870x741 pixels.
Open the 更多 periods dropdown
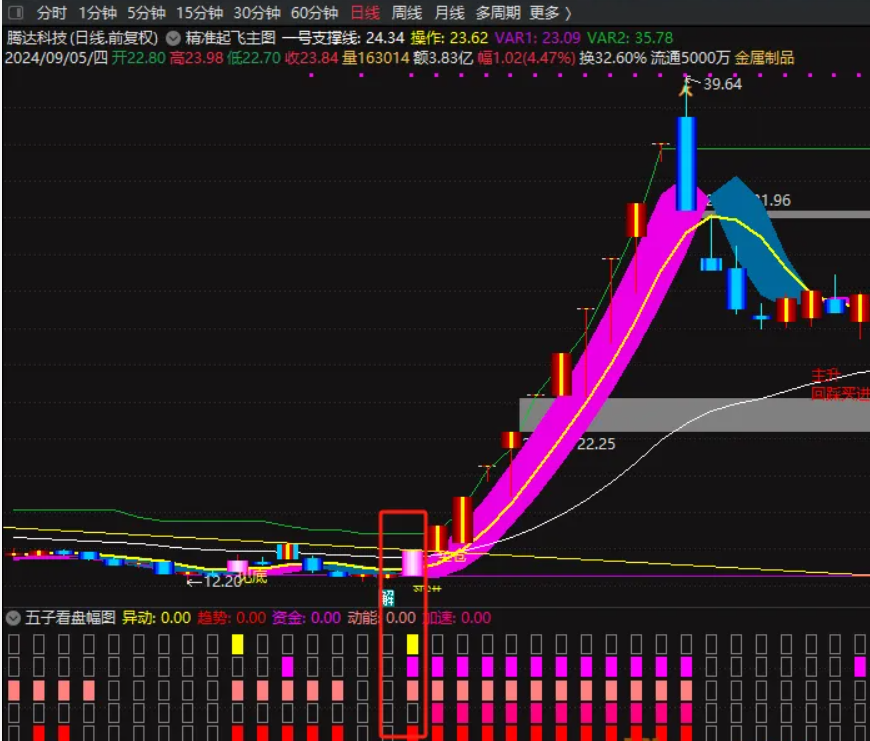tap(550, 13)
